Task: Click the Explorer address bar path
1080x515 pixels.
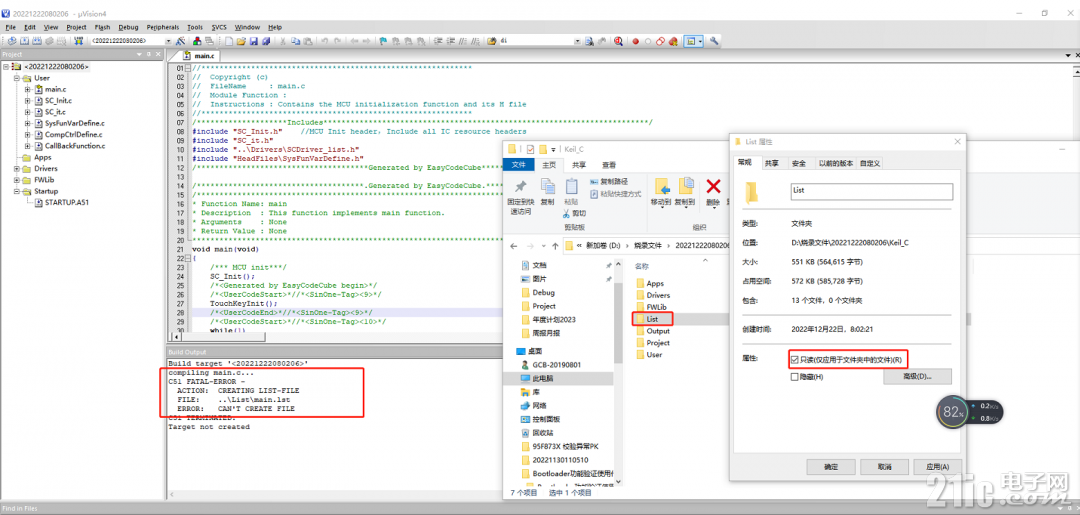Action: coord(644,246)
